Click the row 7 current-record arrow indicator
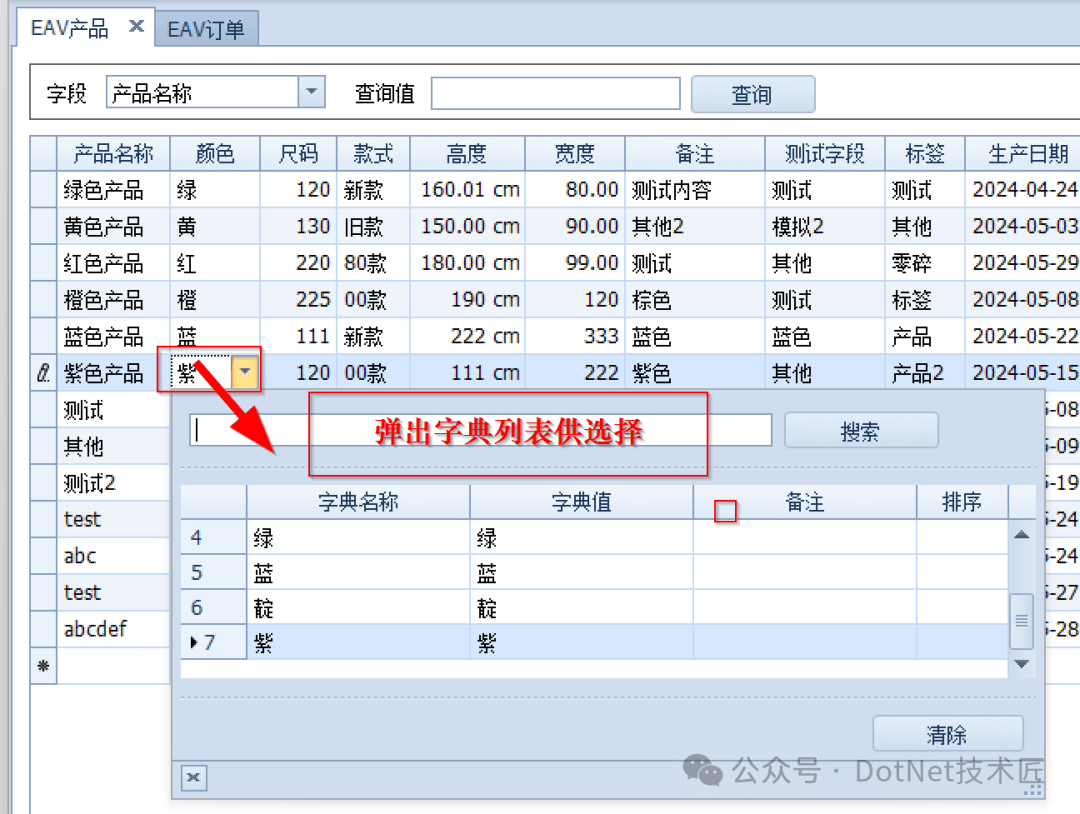The width and height of the screenshot is (1080, 814). tap(194, 643)
